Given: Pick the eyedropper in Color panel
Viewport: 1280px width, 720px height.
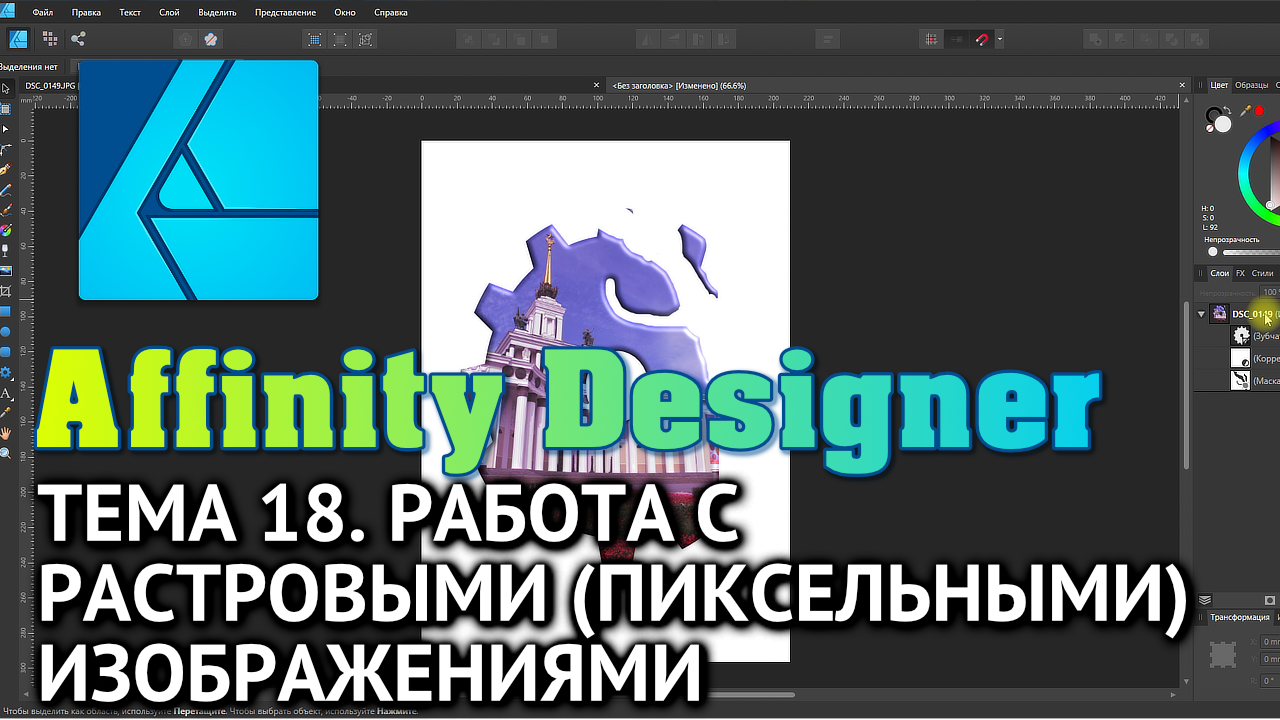Looking at the screenshot, I should (1245, 111).
